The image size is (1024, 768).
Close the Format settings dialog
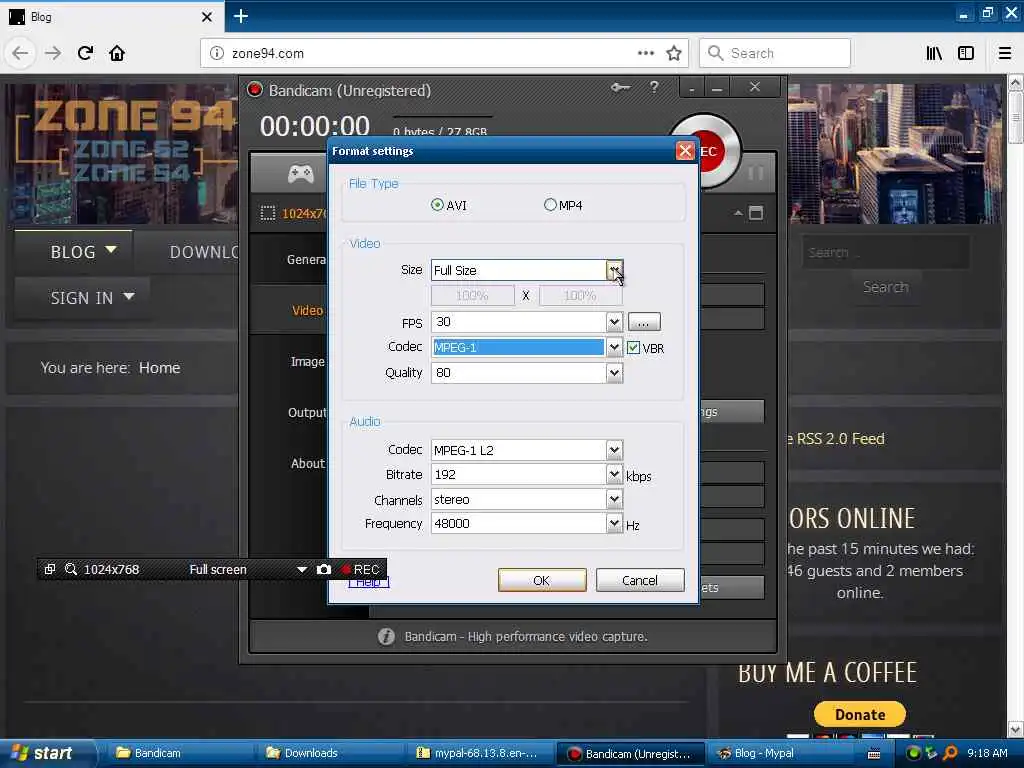(684, 151)
